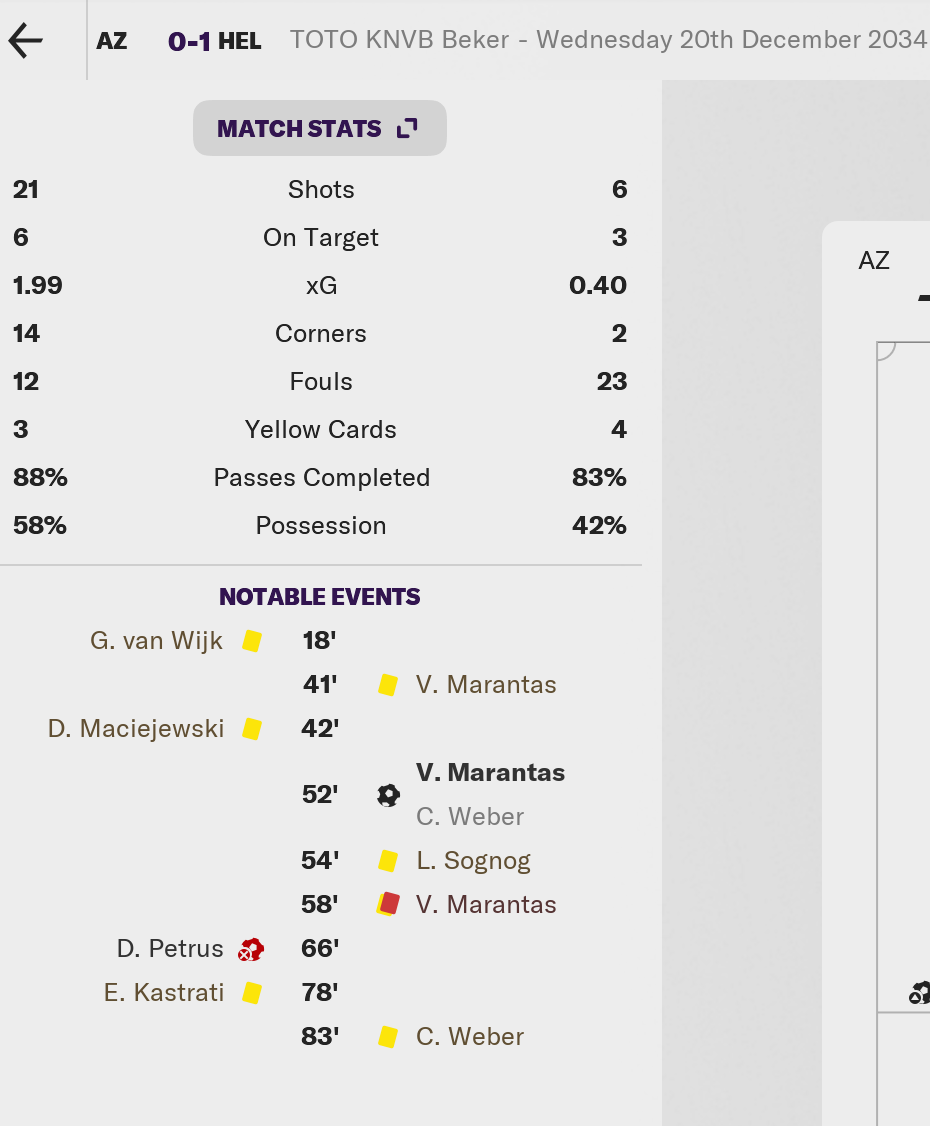
Task: Click the back arrow icon
Action: [26, 40]
